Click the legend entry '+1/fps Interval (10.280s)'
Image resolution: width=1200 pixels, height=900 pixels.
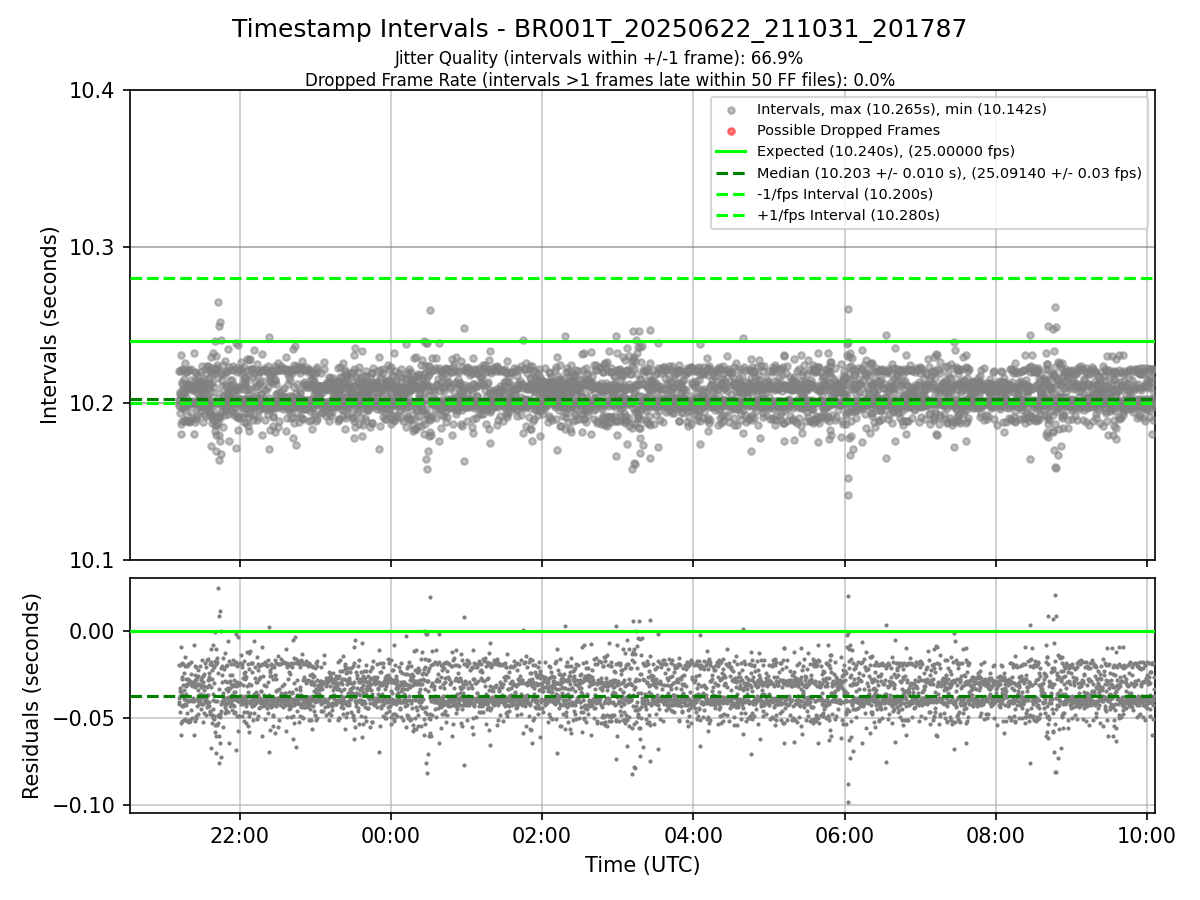848,215
